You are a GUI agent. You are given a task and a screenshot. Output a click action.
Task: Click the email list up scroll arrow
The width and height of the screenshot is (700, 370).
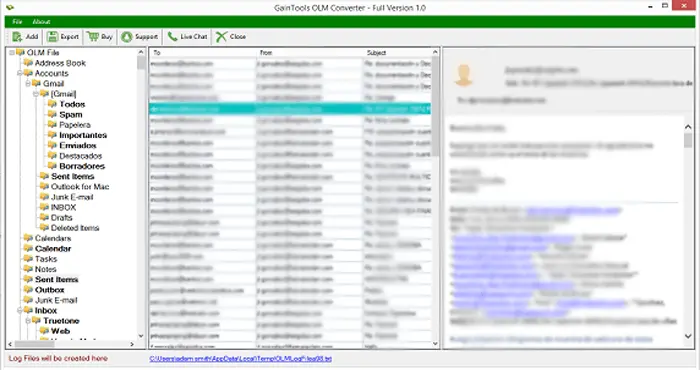(435, 52)
